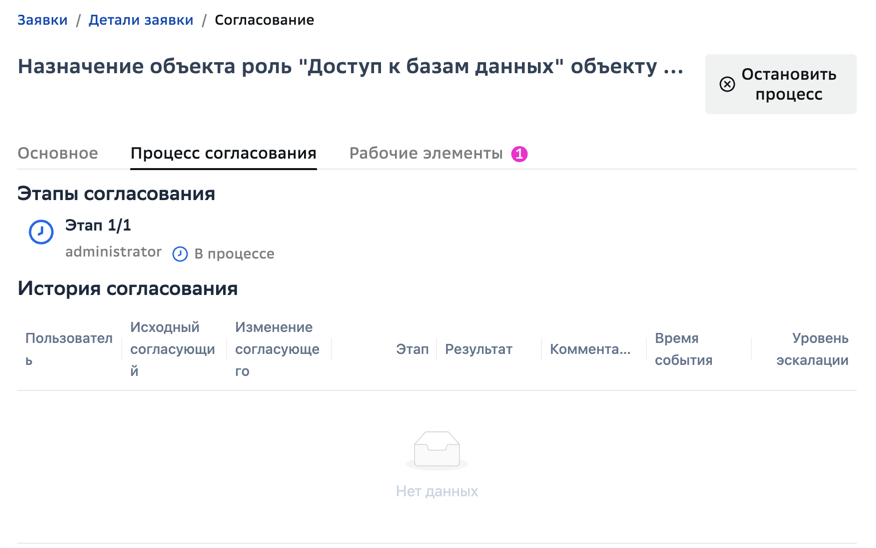
Task: Click the administrator approver name
Action: coord(113,252)
